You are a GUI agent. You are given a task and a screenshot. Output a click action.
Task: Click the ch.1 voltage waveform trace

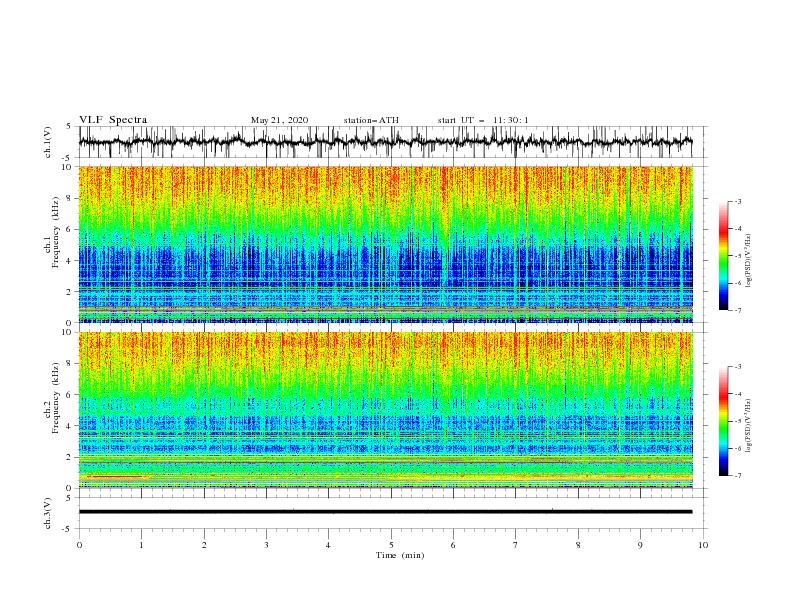[385, 142]
